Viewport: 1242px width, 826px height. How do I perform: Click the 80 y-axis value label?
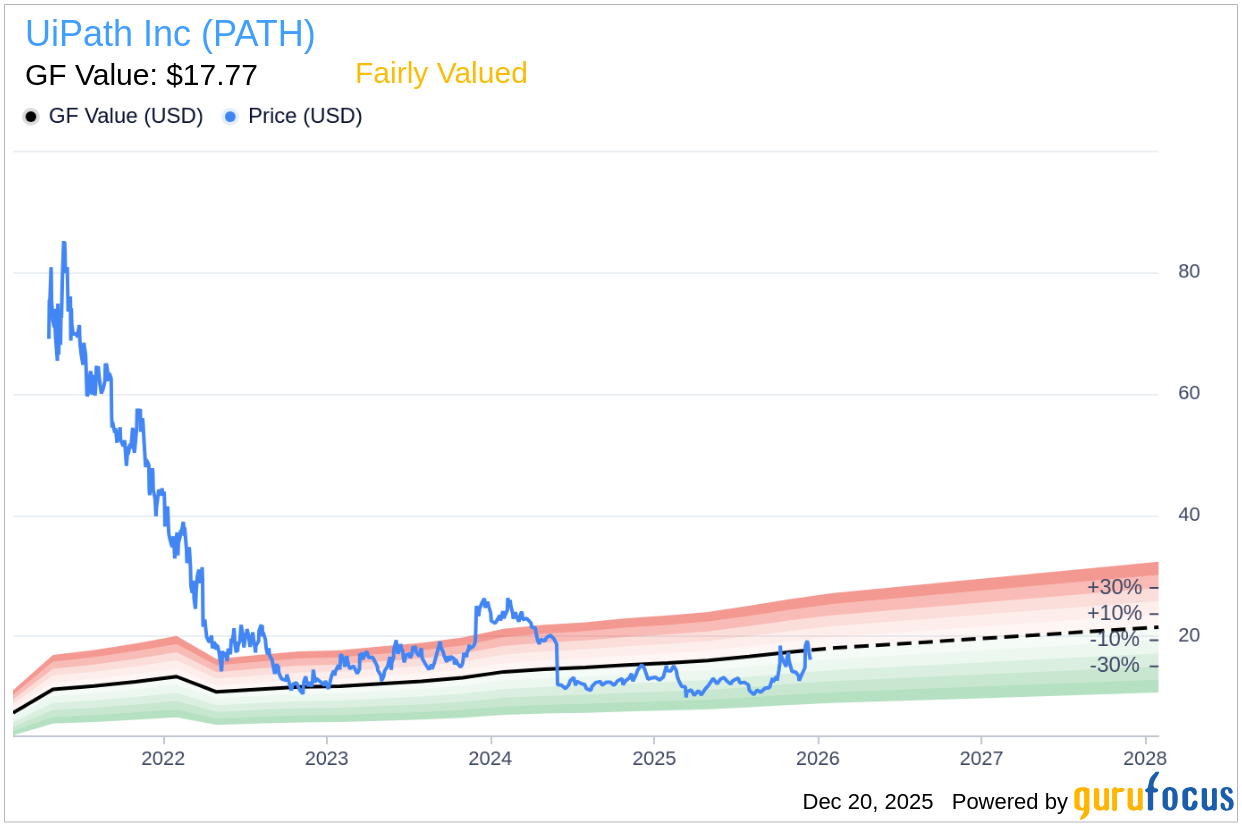tap(1188, 271)
